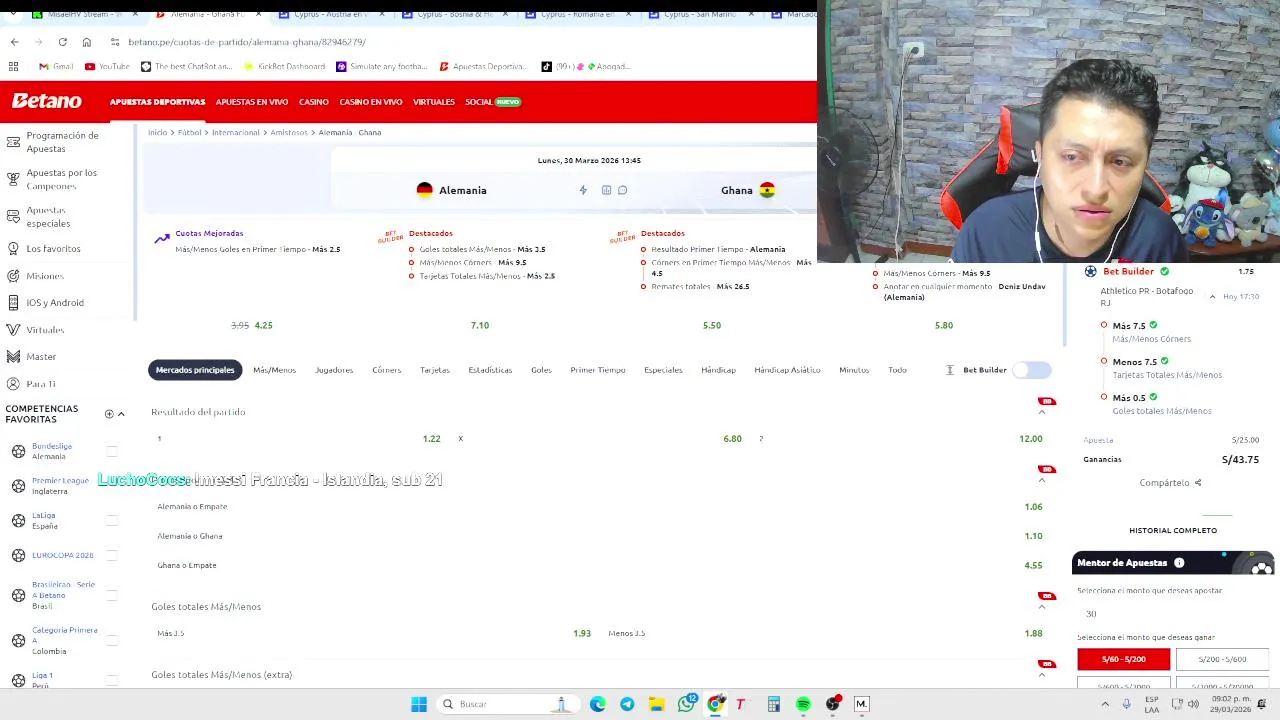Screen dimensions: 1280x720
Task: Select the Goles totales Más 3.5 radio
Action: (411, 249)
